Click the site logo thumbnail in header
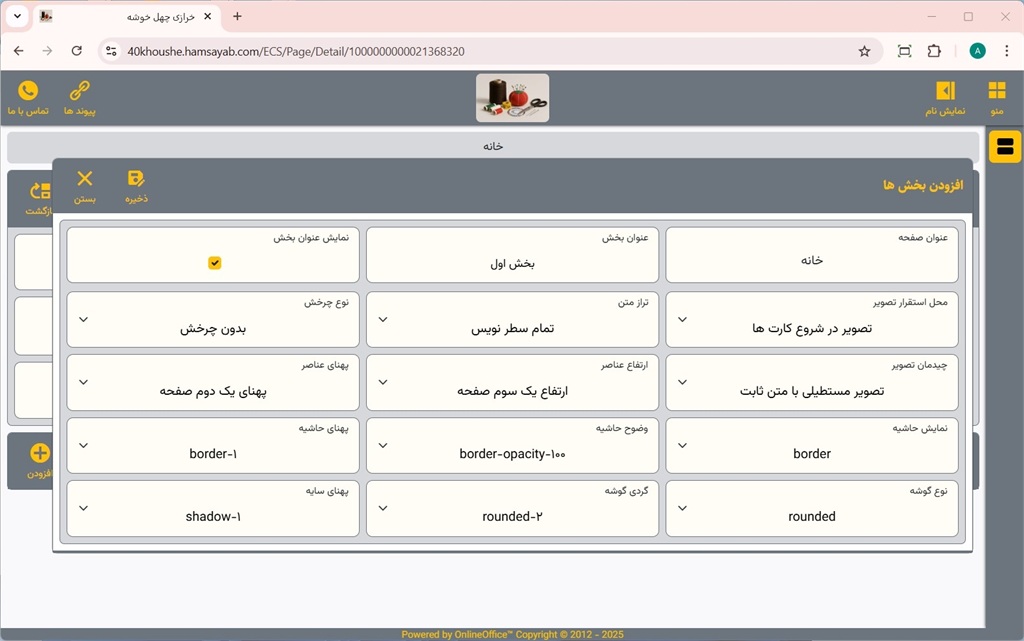The height and width of the screenshot is (641, 1024). (x=512, y=98)
